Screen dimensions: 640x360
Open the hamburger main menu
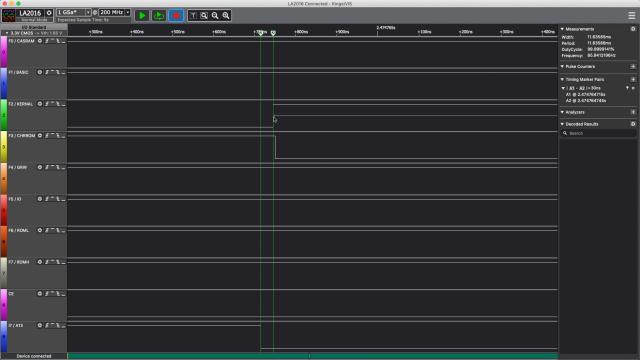(631, 16)
